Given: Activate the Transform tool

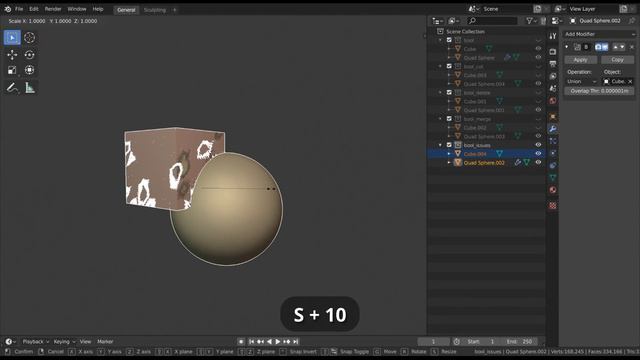Looking at the screenshot, I should [x=29, y=70].
